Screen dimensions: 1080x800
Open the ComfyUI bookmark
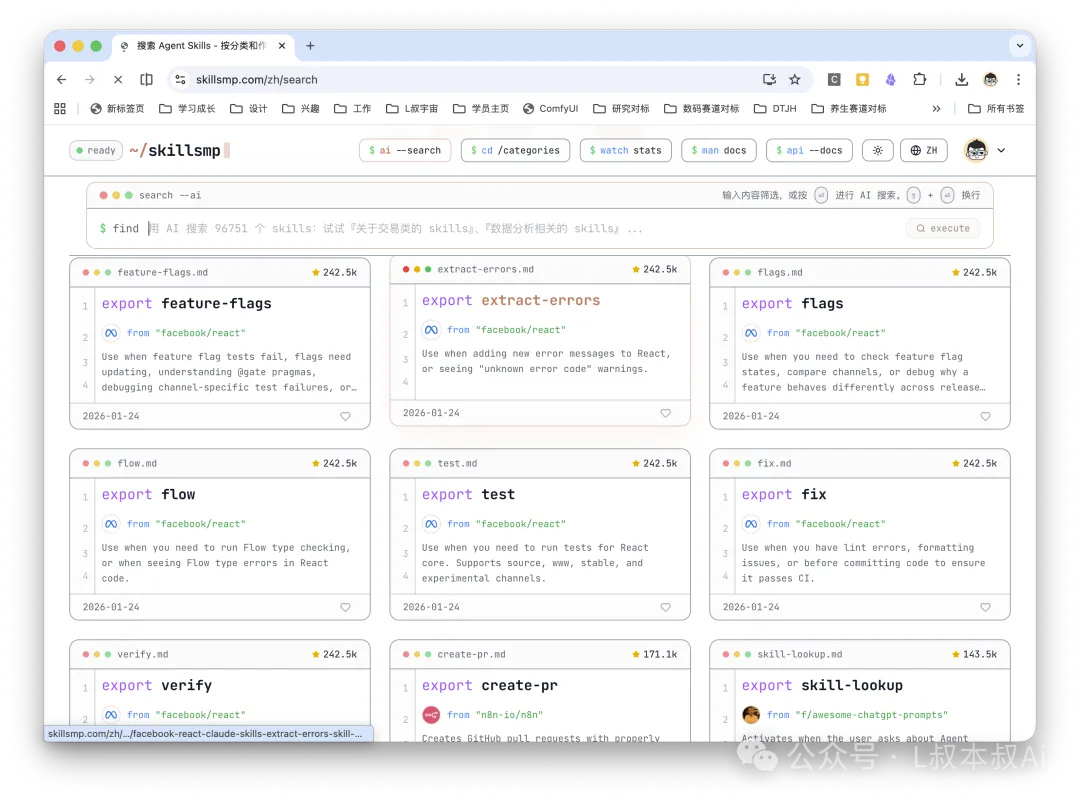550,109
